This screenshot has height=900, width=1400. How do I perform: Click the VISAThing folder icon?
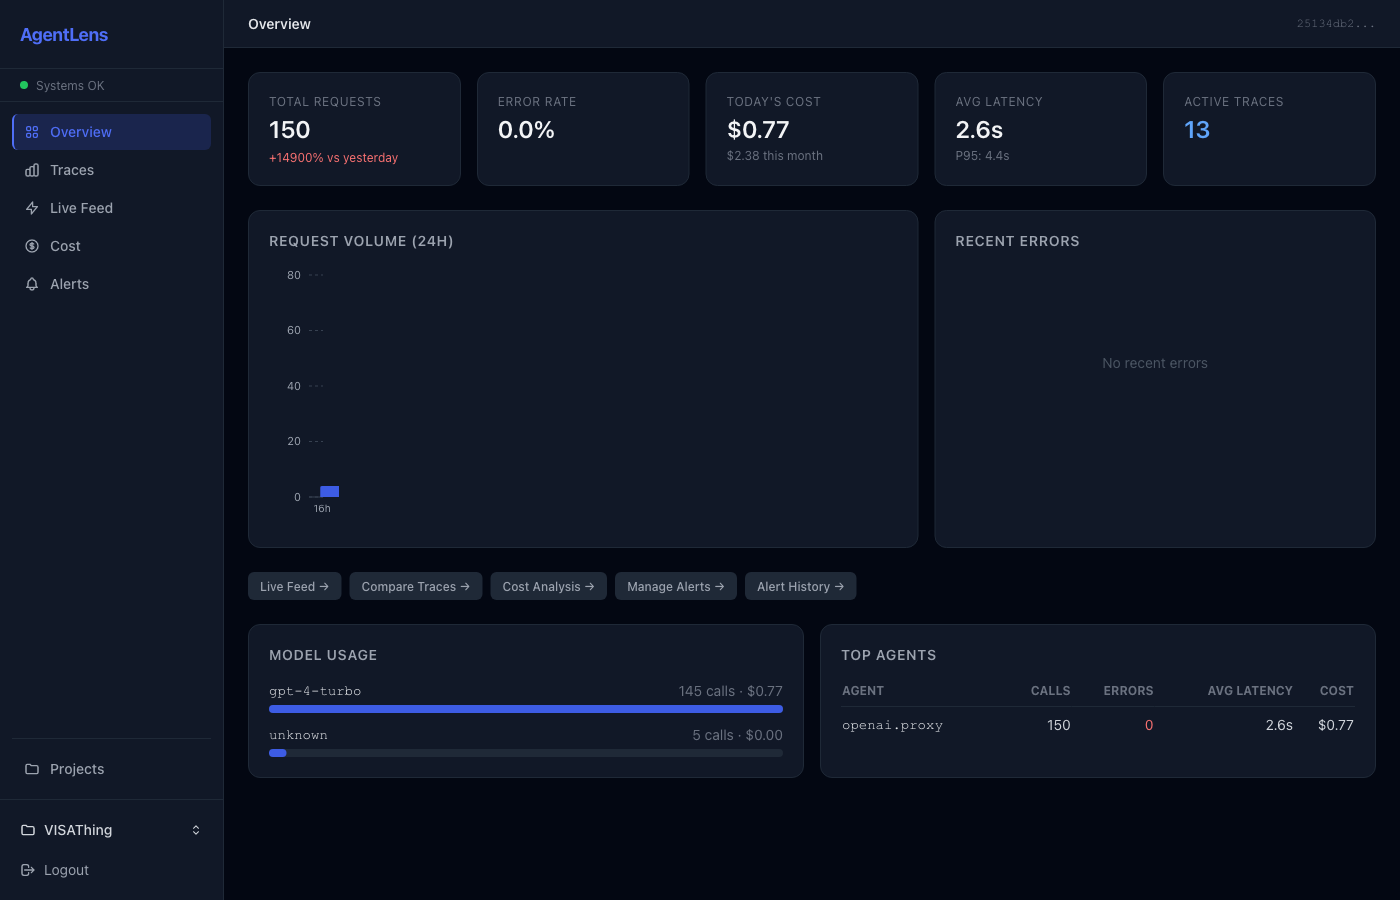pyautogui.click(x=28, y=830)
